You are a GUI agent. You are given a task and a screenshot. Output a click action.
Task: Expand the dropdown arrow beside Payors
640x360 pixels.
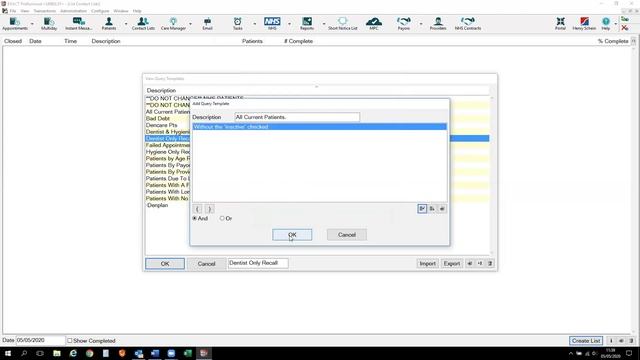click(x=421, y=24)
